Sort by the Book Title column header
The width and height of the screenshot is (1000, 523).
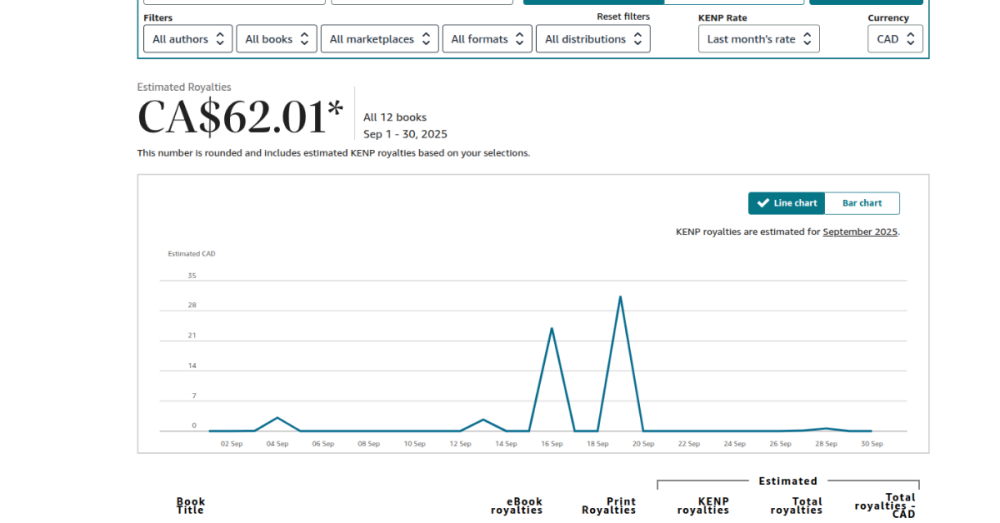click(190, 506)
